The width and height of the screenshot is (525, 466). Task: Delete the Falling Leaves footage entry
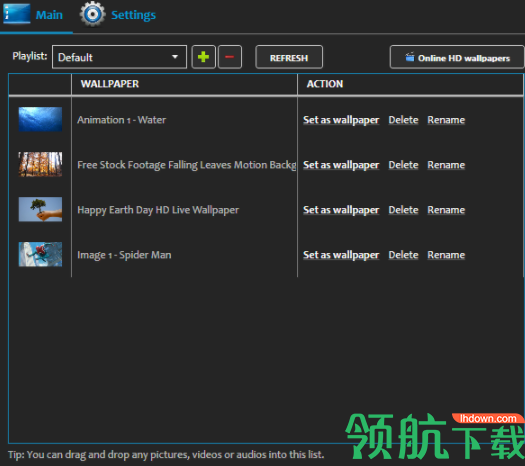(403, 165)
